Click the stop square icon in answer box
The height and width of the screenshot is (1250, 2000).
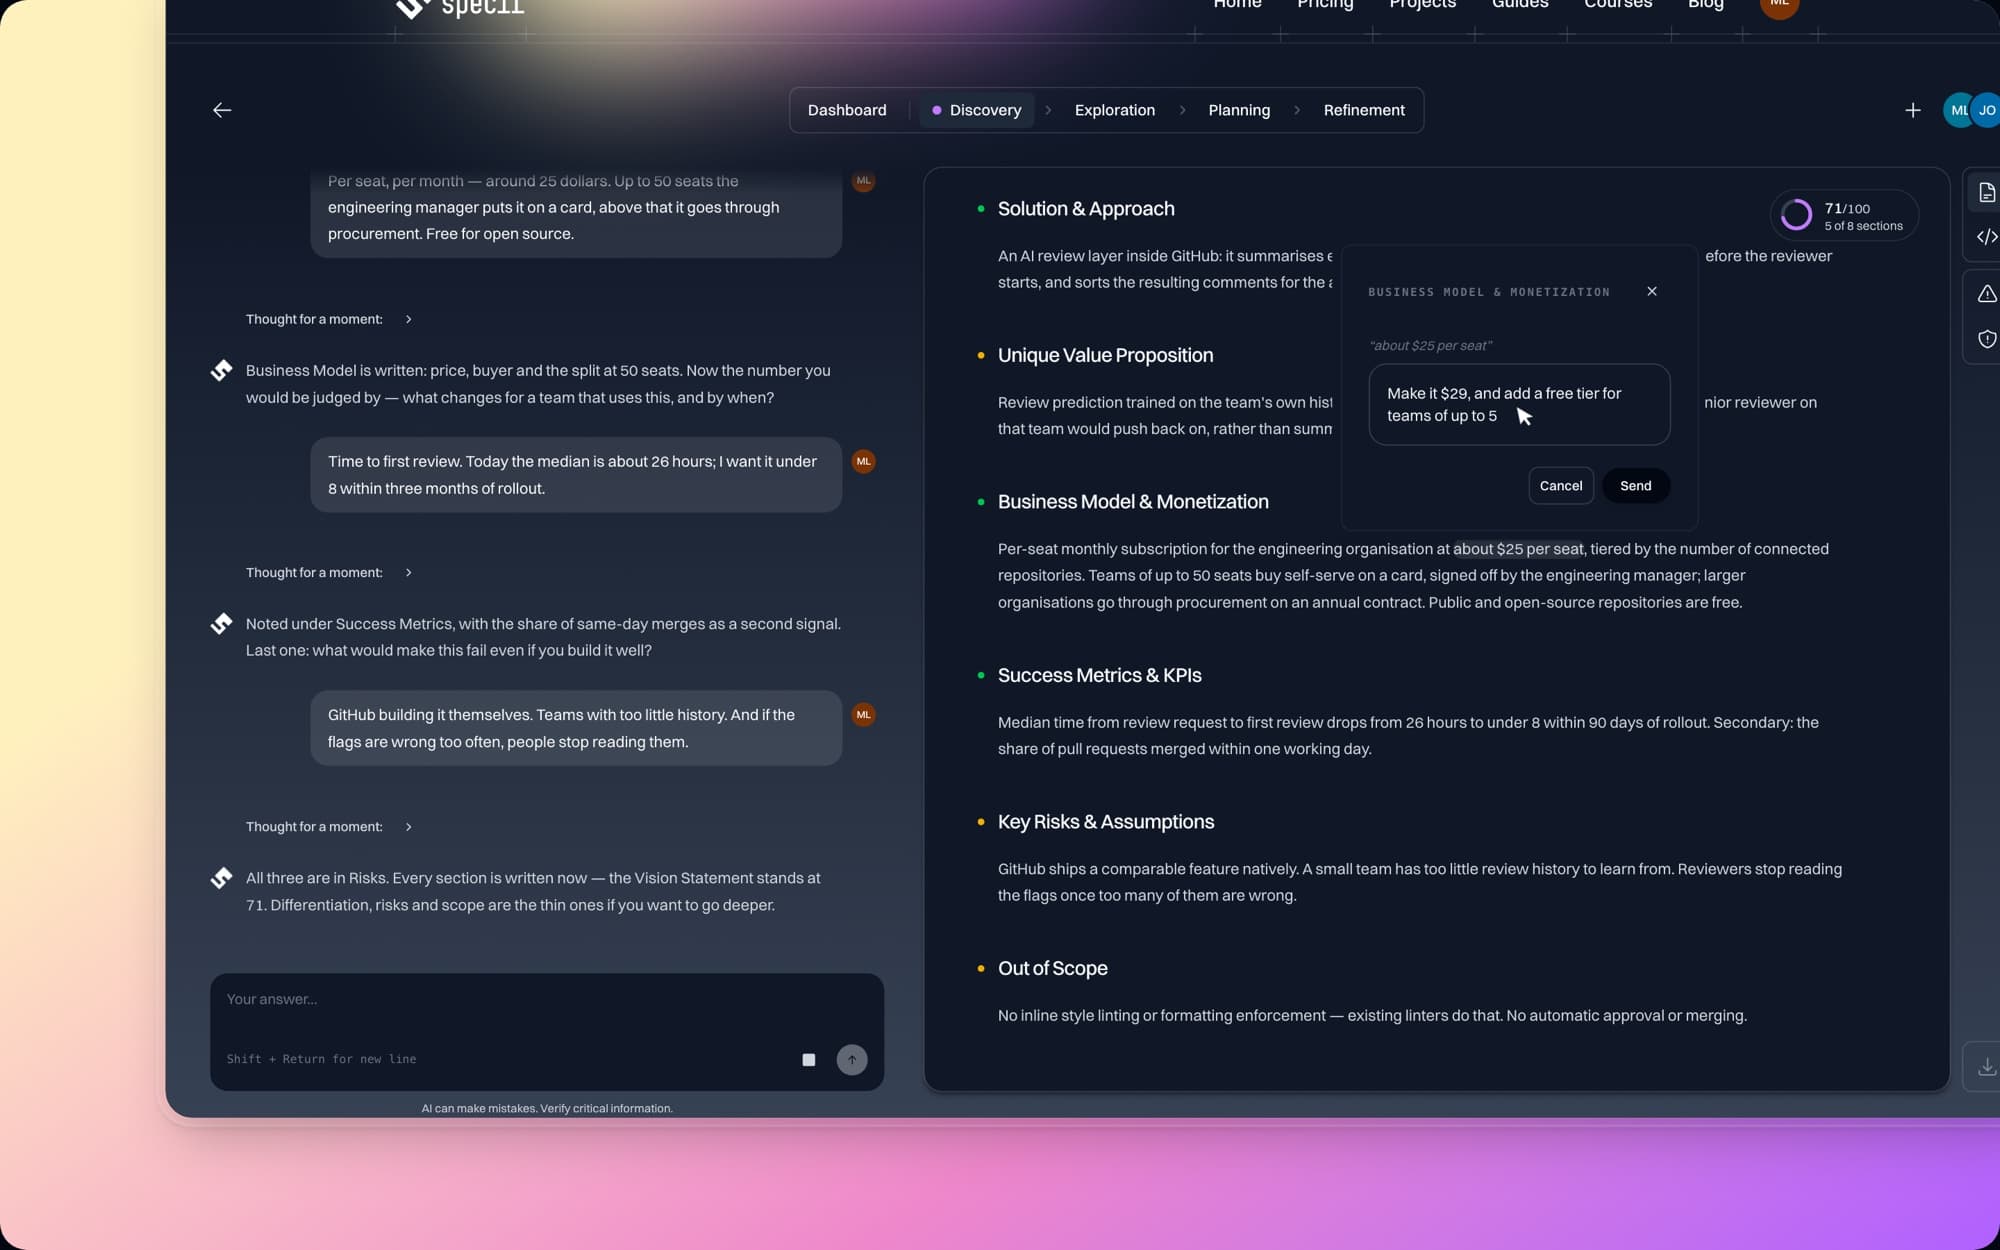808,1060
